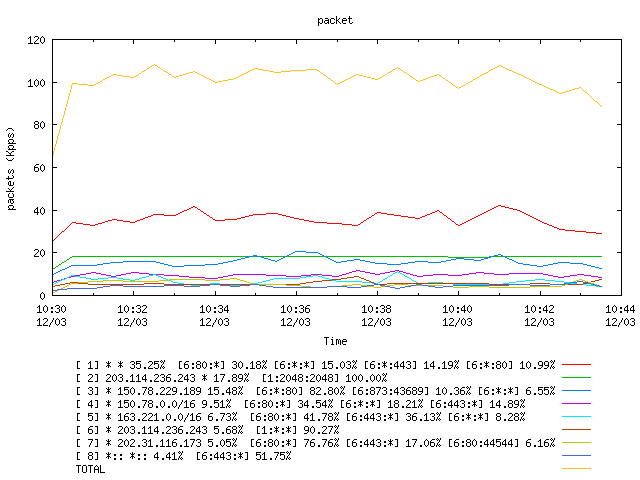Click "[1:*:*] 90.27%" in legend row 6
The image size is (640, 480).
tap(298, 430)
